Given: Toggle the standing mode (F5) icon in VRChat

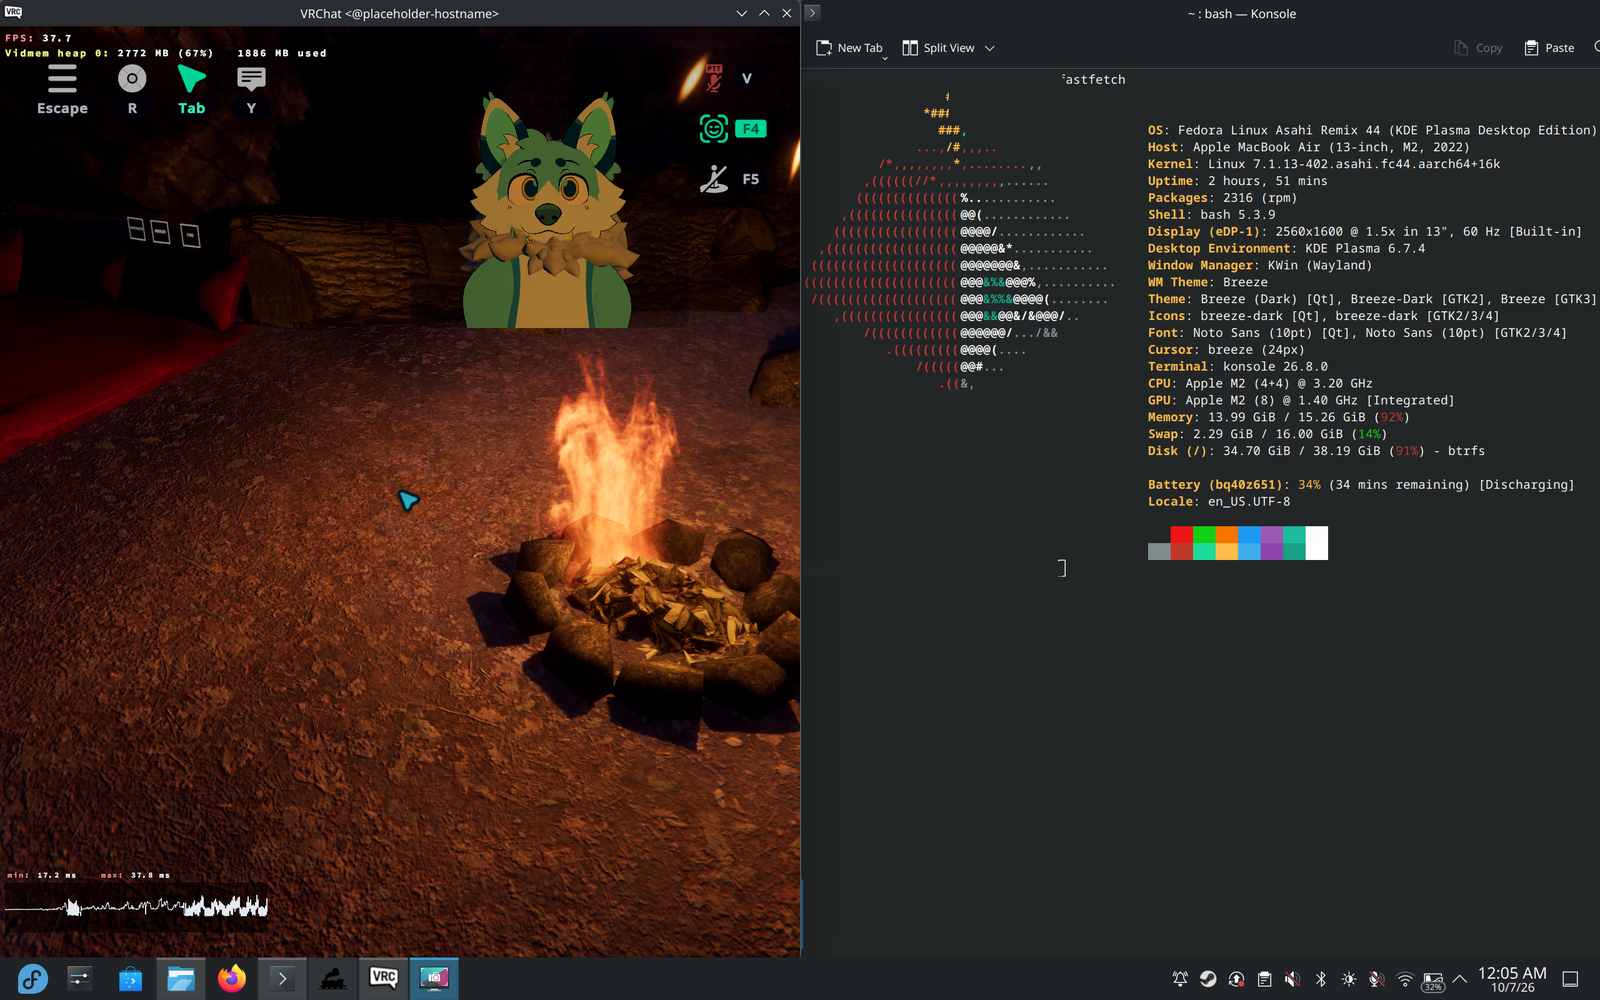Looking at the screenshot, I should [x=714, y=178].
